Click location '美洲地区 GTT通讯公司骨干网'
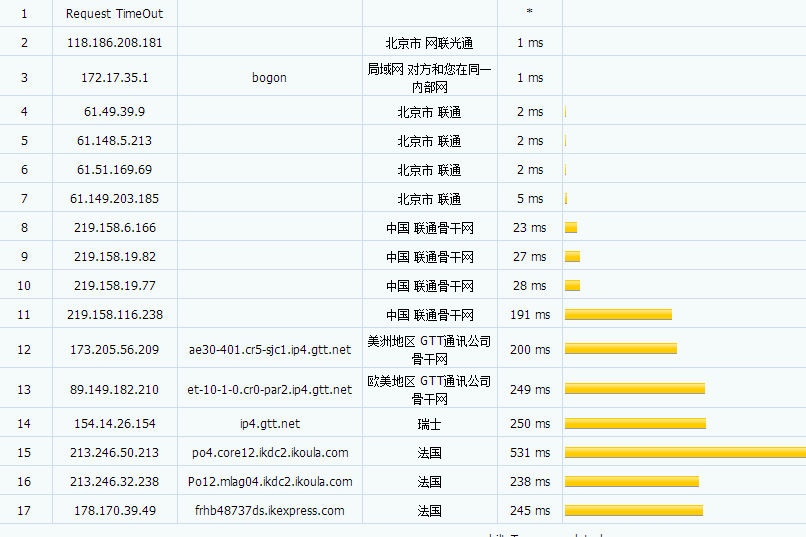 (429, 350)
